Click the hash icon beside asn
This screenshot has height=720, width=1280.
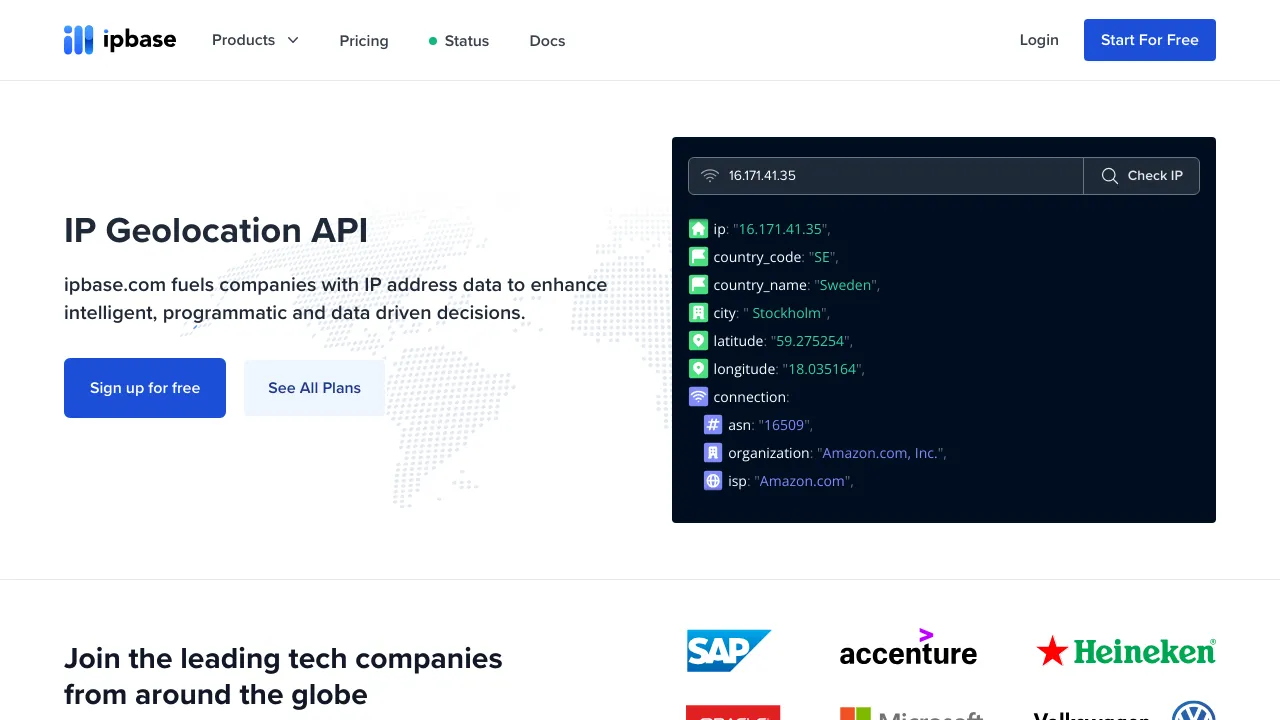pyautogui.click(x=713, y=425)
